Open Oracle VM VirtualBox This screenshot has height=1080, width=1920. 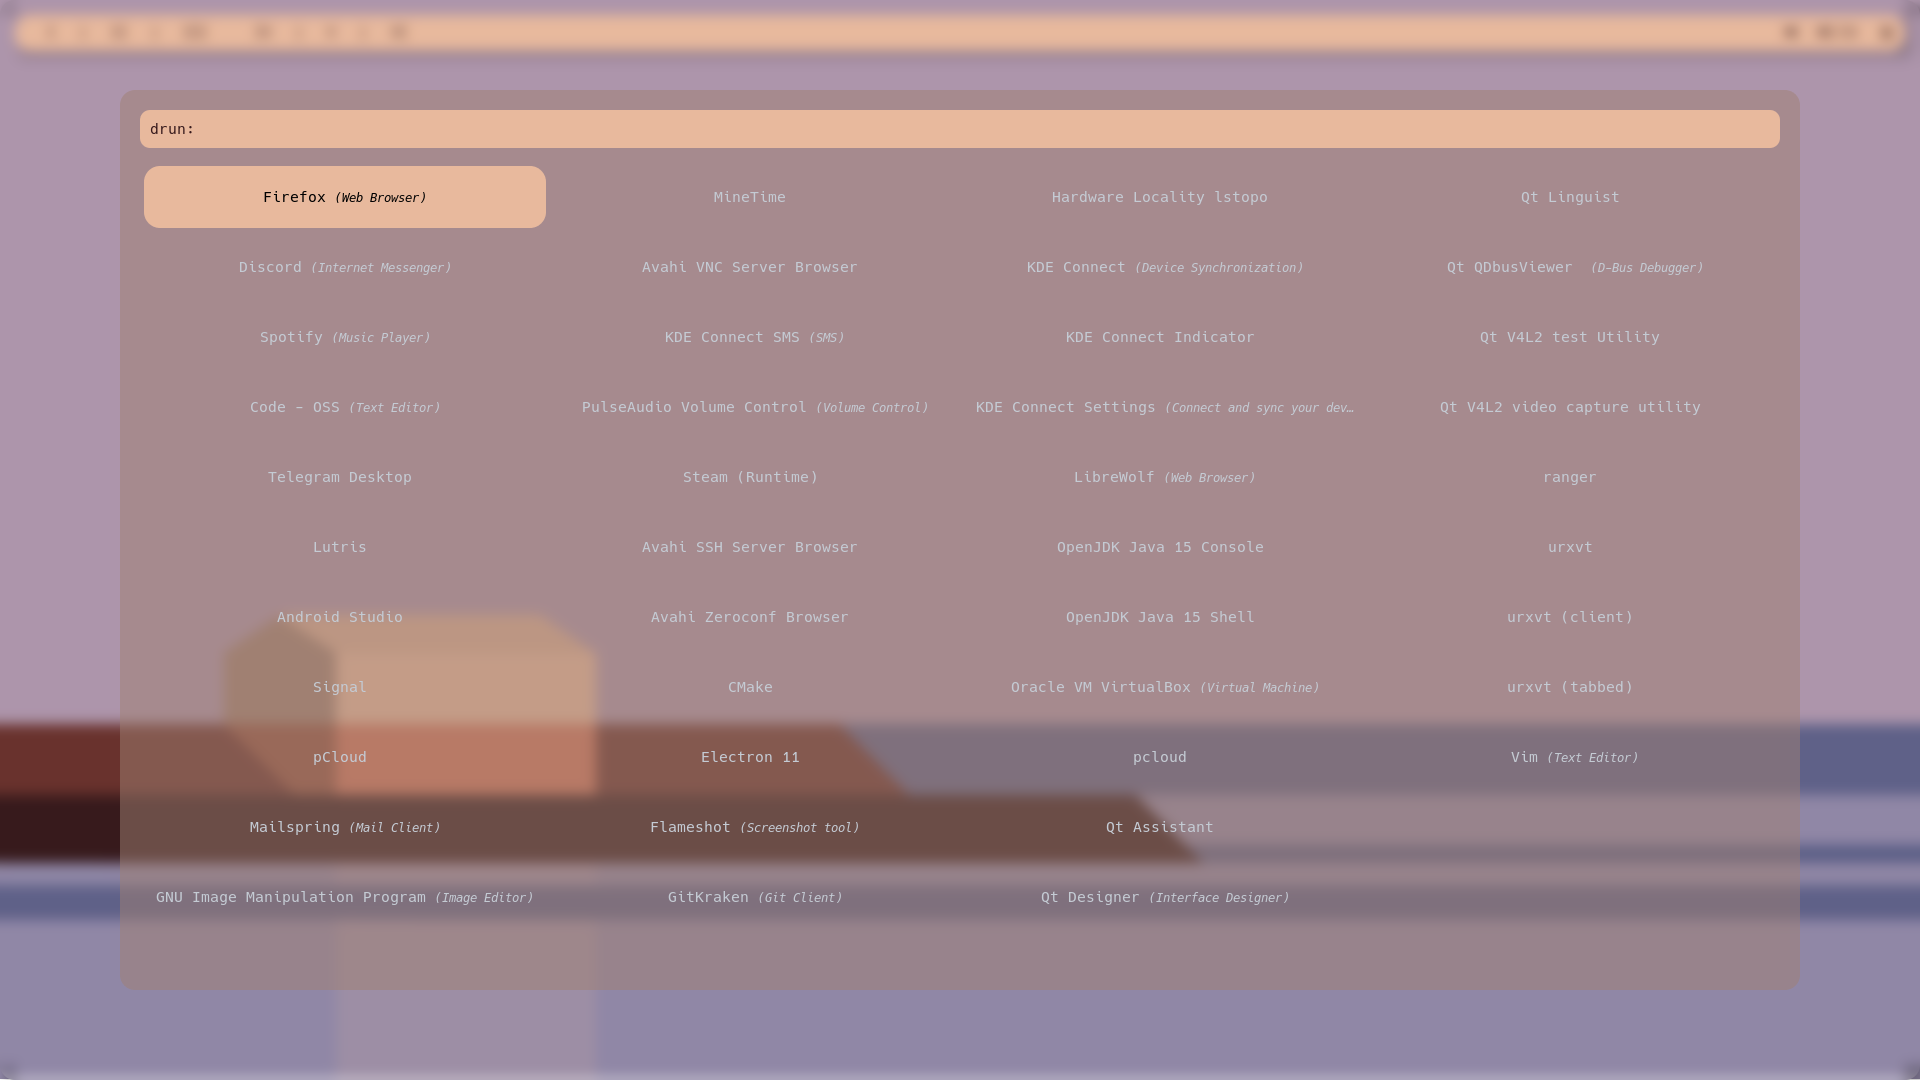1164,687
